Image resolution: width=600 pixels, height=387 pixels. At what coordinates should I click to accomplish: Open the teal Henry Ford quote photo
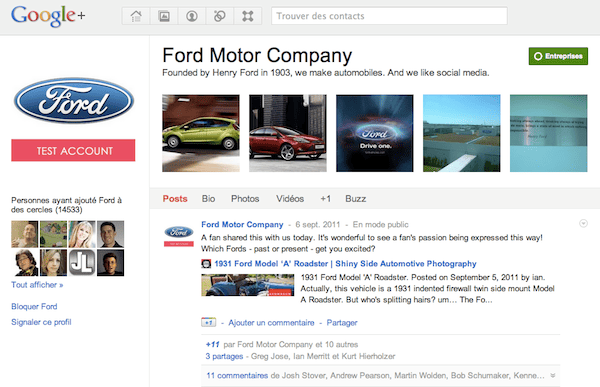(x=548, y=133)
